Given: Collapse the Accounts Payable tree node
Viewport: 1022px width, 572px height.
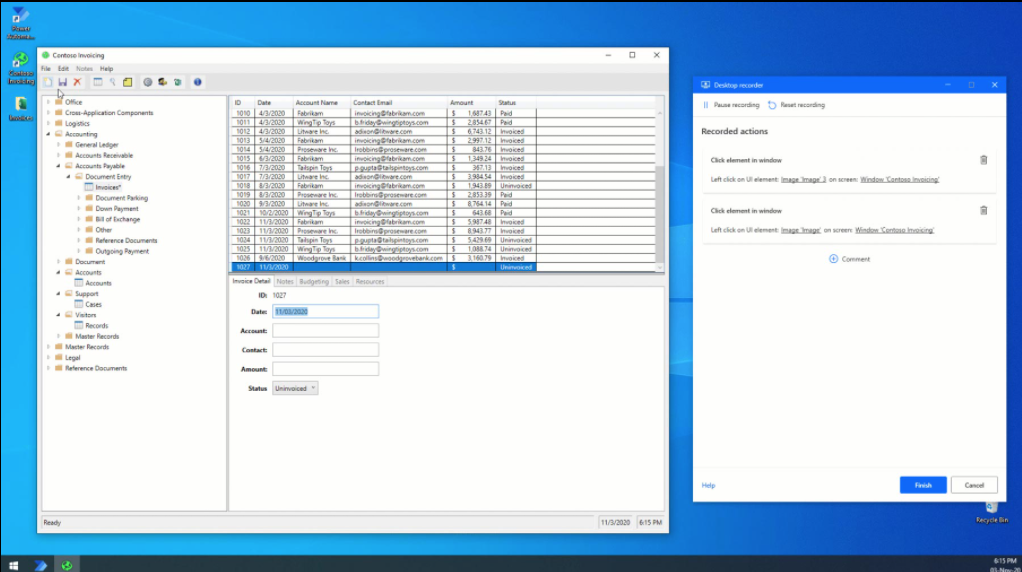Looking at the screenshot, I should click(58, 166).
